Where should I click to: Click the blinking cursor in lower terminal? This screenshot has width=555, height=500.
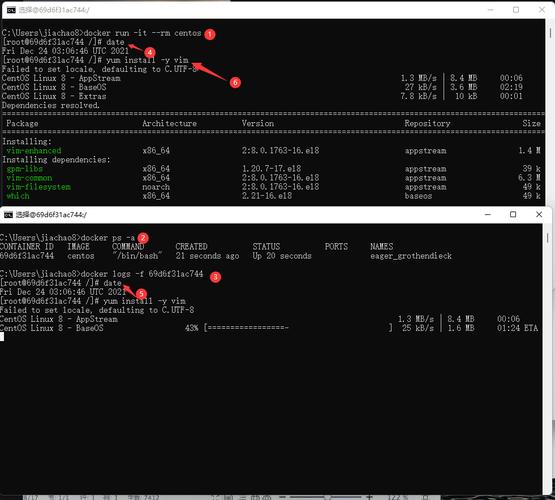[x=2, y=337]
